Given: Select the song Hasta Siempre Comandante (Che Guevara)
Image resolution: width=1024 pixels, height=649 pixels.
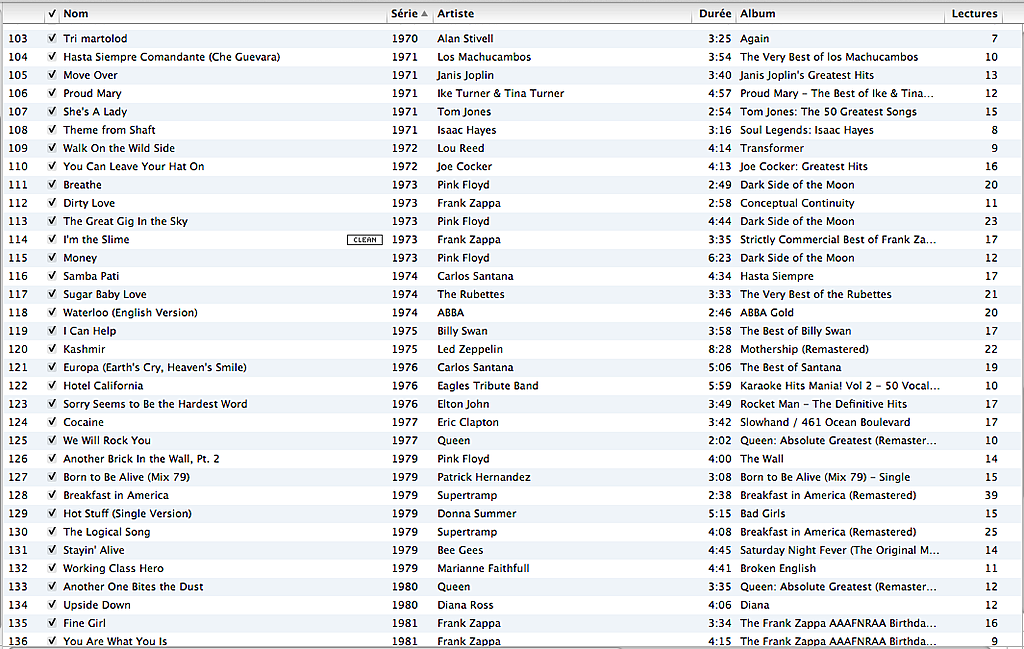Looking at the screenshot, I should pos(171,57).
